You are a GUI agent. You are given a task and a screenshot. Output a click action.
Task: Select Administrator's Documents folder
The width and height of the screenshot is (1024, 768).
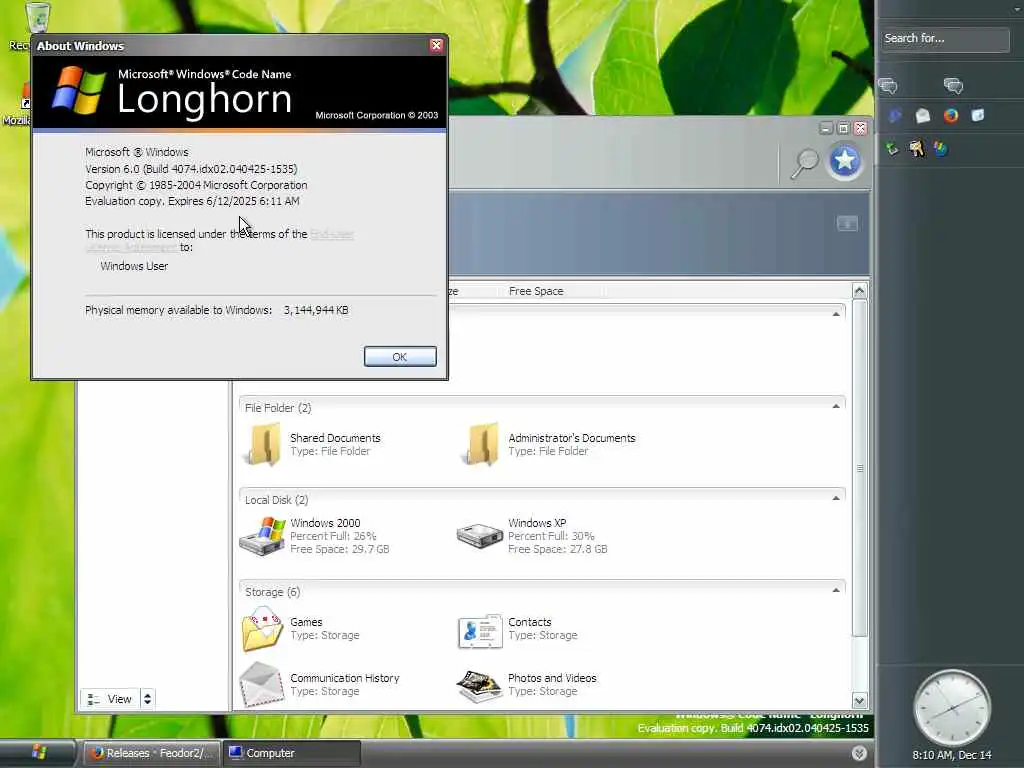pyautogui.click(x=548, y=444)
